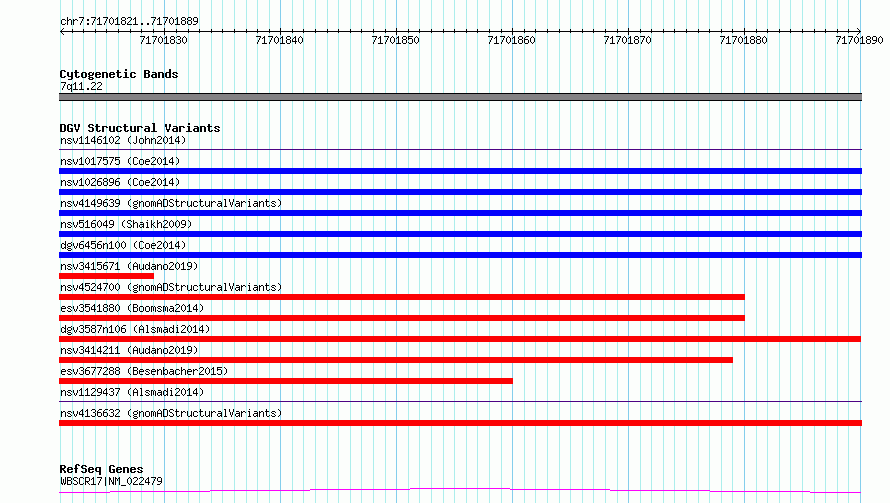Open variant nsv4149639 (gnomADStructuralVariants) label
Image resolution: width=890 pixels, height=503 pixels.
[171, 203]
